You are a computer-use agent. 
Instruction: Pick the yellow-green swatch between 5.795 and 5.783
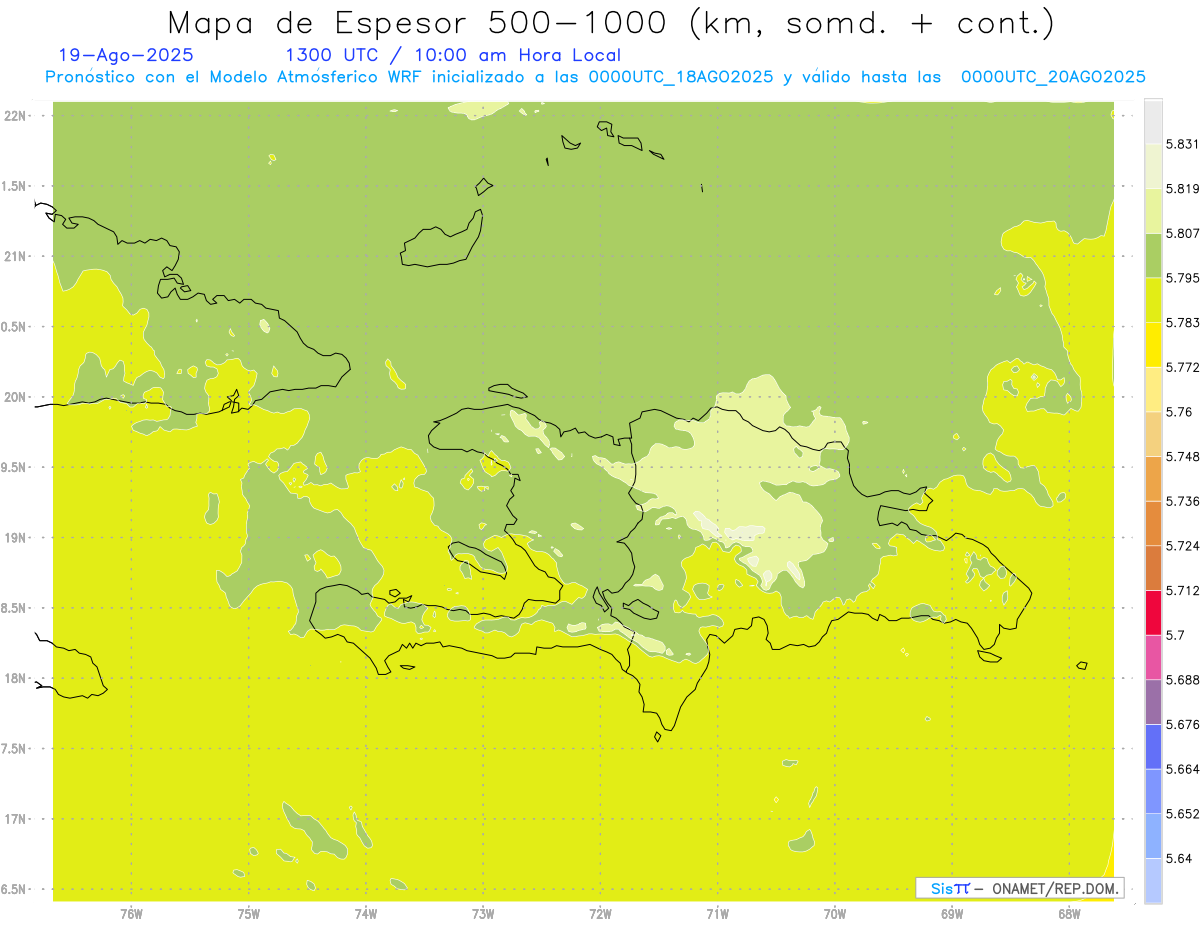click(x=1153, y=300)
